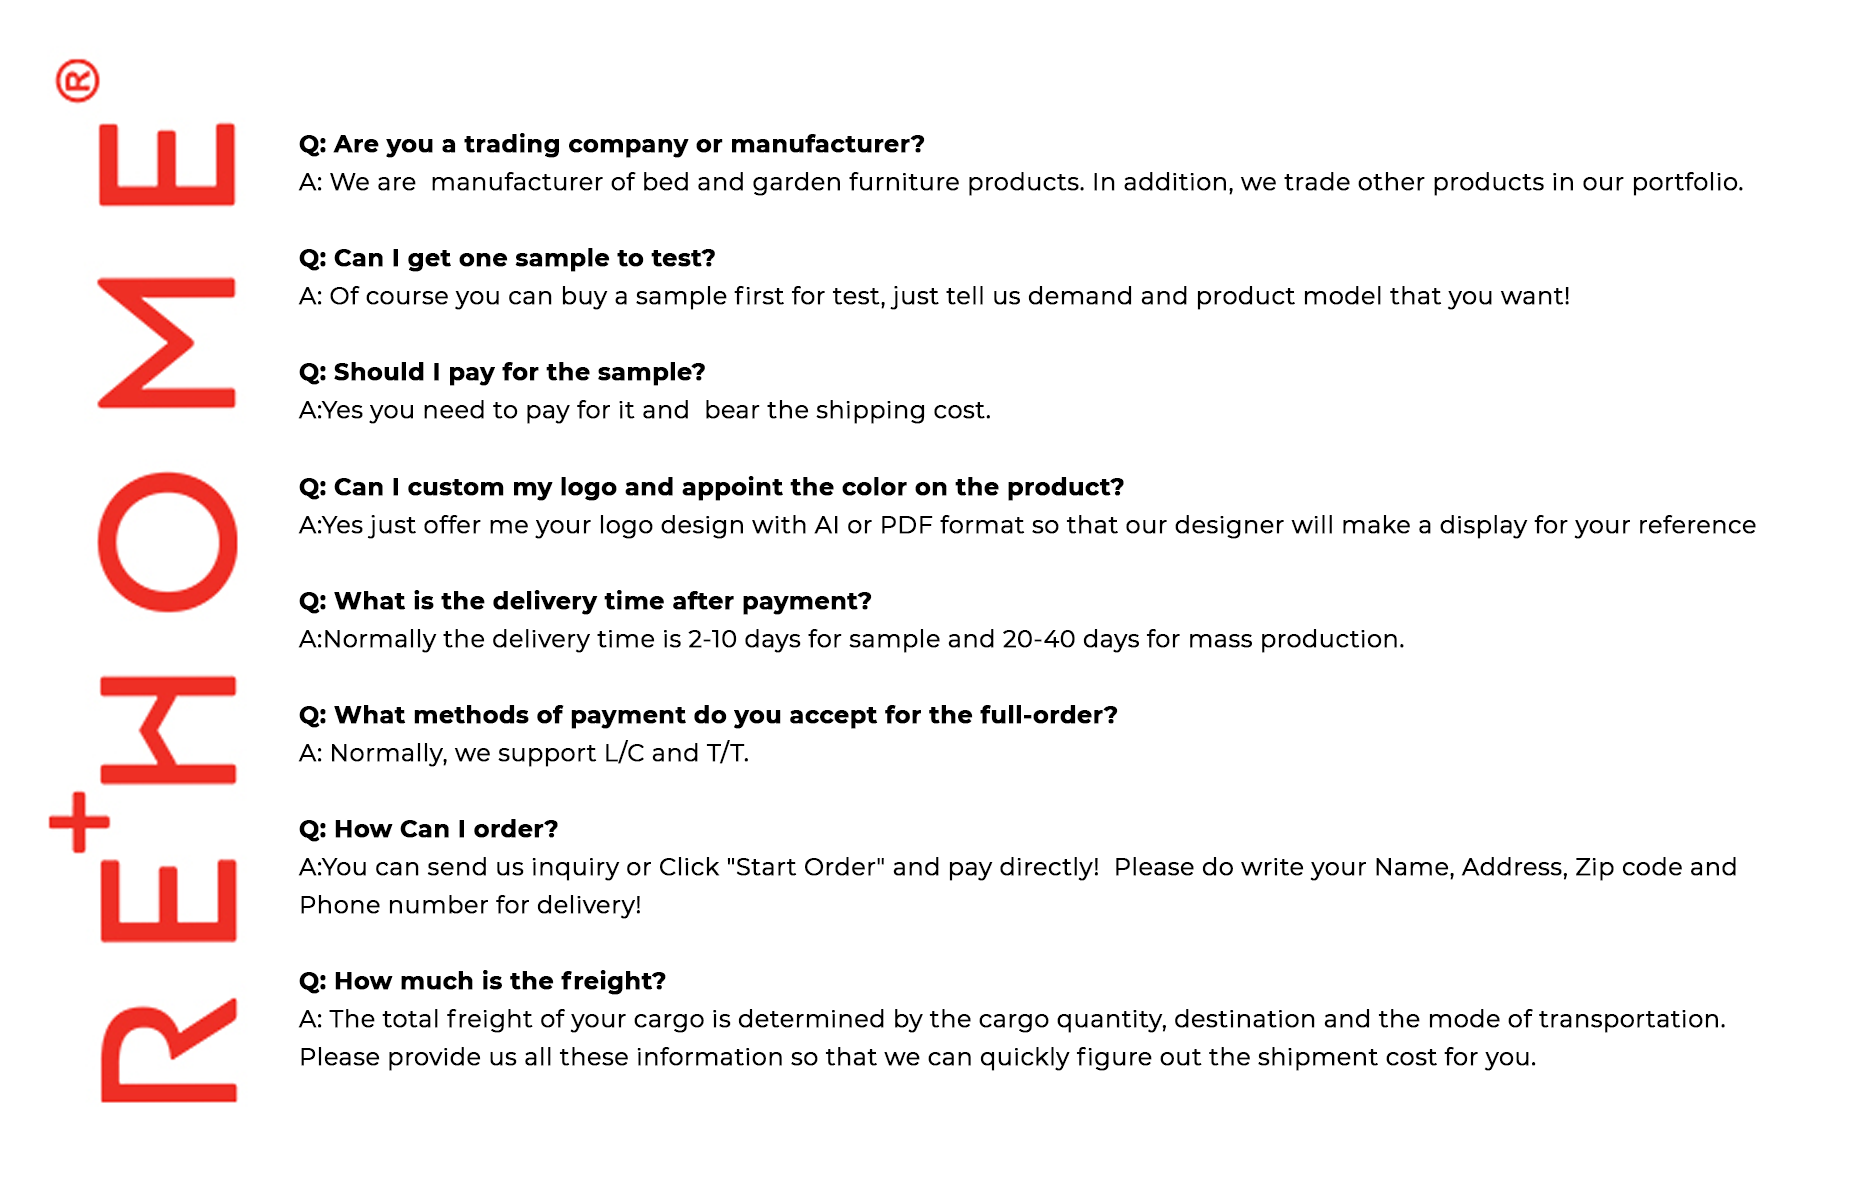This screenshot has width=1850, height=1200.
Task: Click the red letter R at the logo bottom
Action: 168,1050
